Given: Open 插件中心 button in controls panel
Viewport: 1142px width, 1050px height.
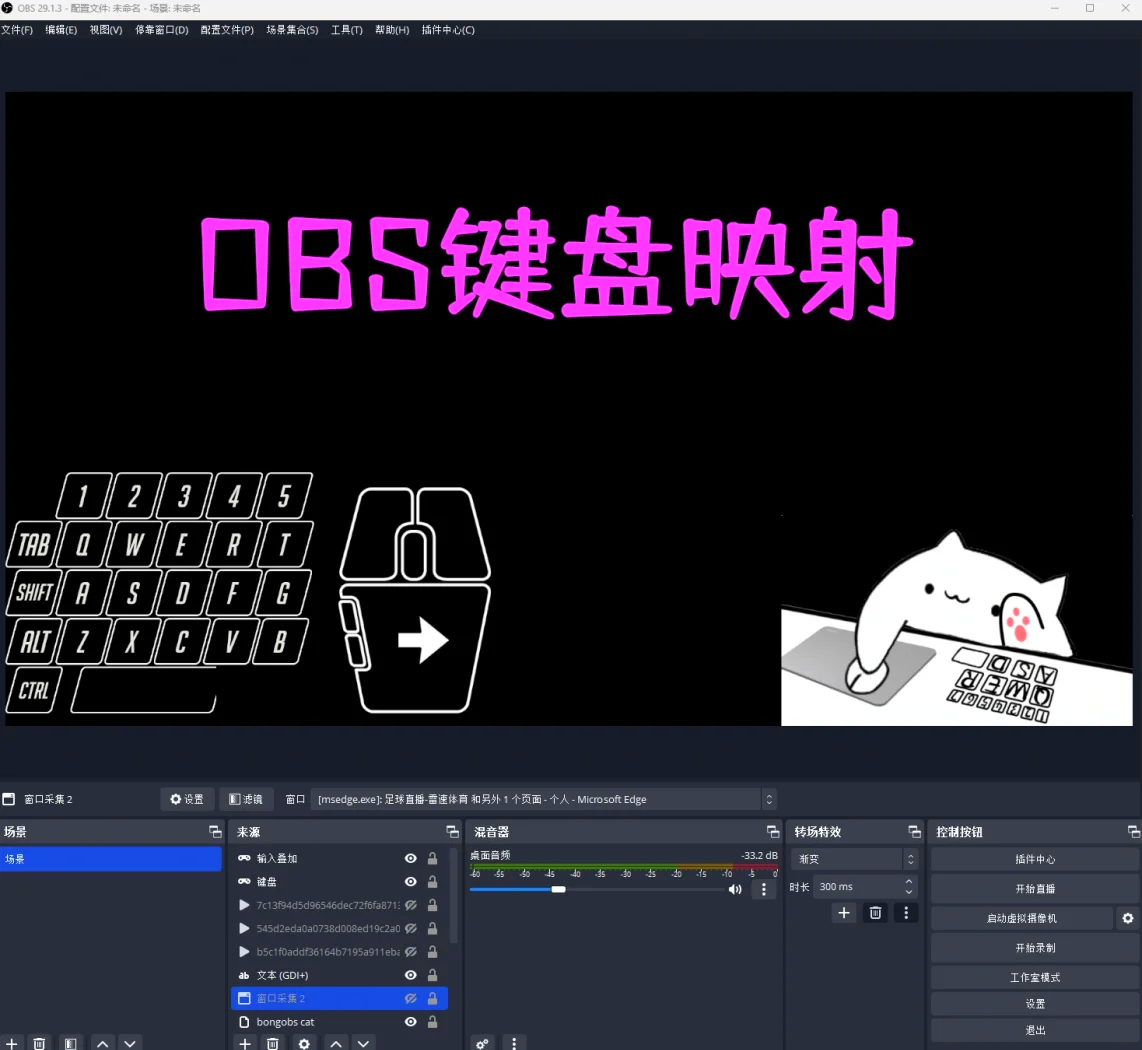Looking at the screenshot, I should [x=1035, y=859].
